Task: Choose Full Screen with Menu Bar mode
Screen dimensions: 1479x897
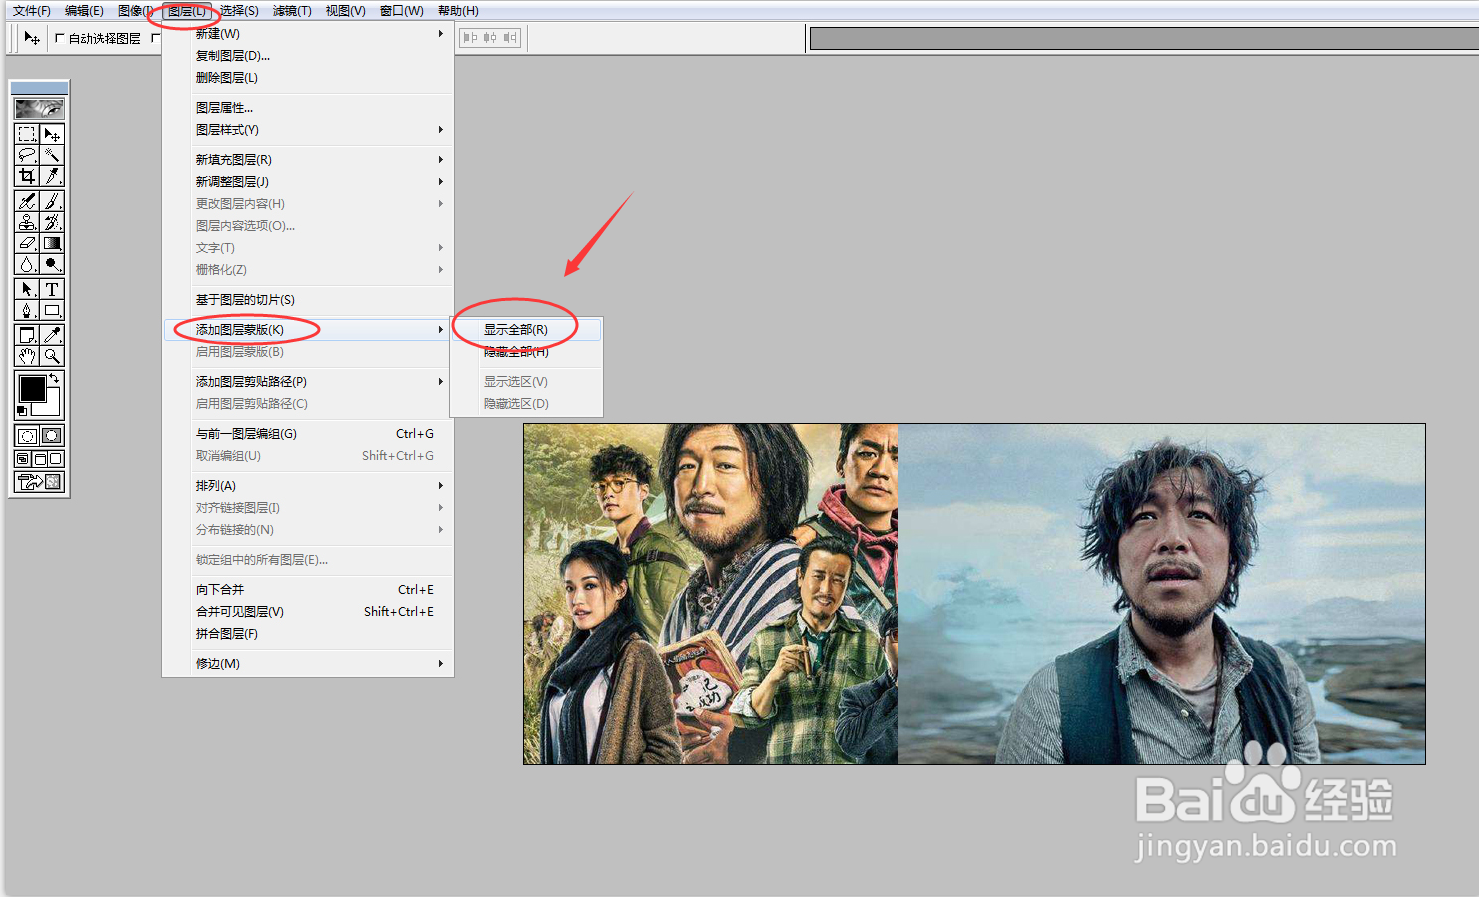Action: pyautogui.click(x=40, y=459)
